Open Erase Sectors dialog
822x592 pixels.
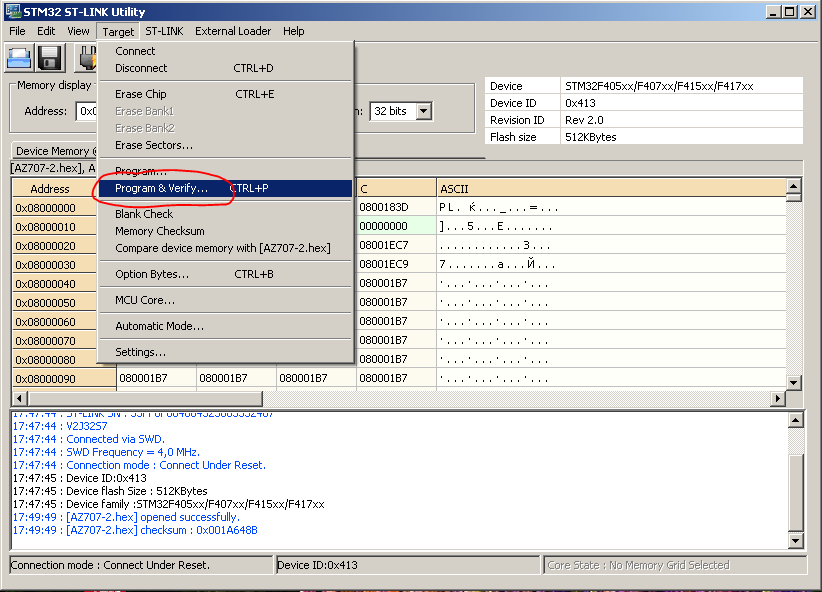pos(154,145)
